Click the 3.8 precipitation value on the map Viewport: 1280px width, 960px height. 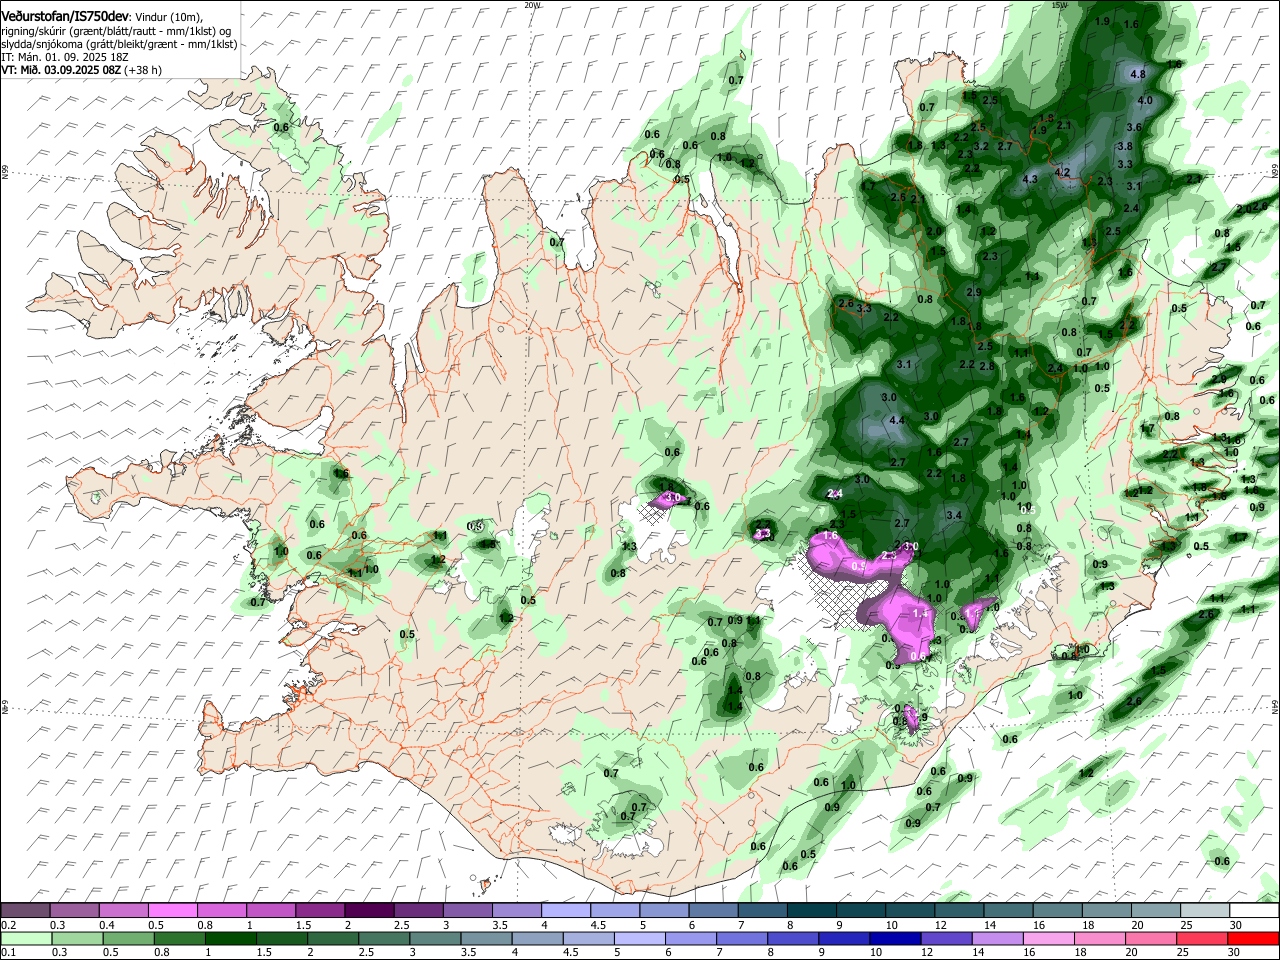[x=1124, y=146]
